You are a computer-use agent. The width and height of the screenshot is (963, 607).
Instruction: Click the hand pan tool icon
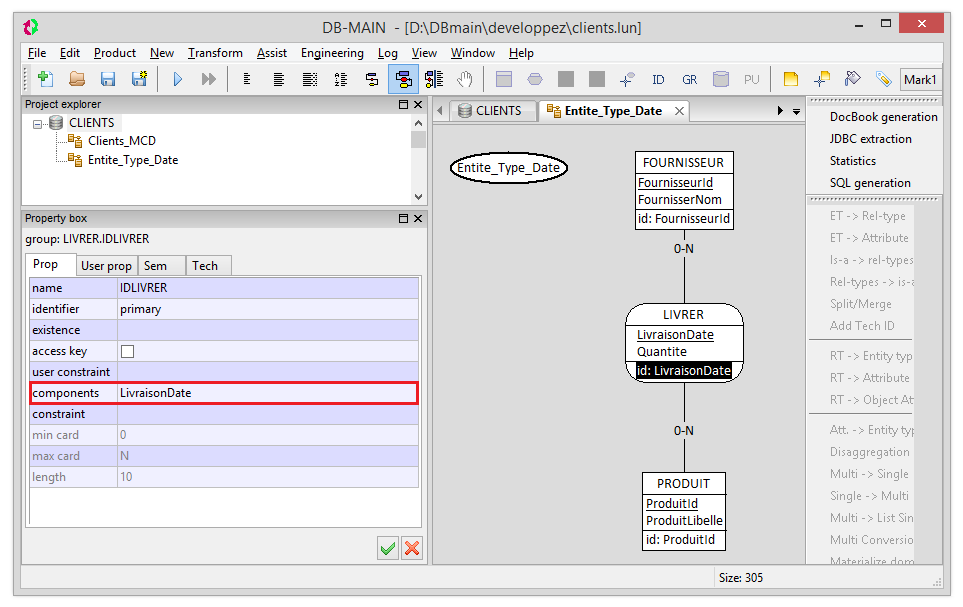(465, 79)
